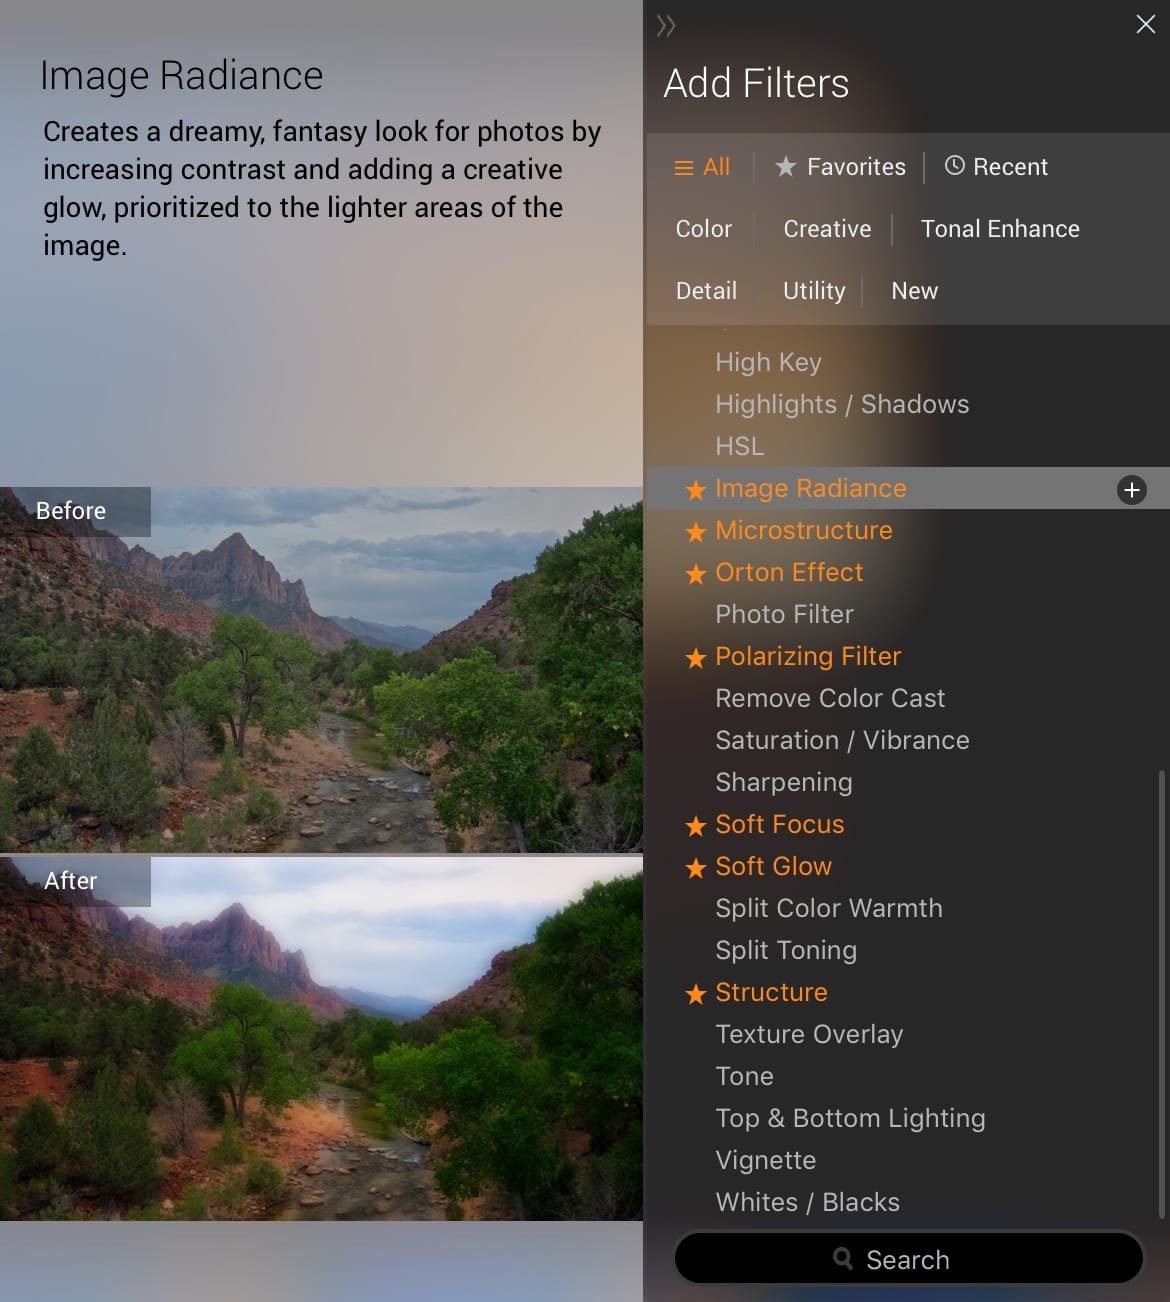Toggle the star next to Microstructure
Image resolution: width=1170 pixels, height=1302 pixels.
[696, 532]
